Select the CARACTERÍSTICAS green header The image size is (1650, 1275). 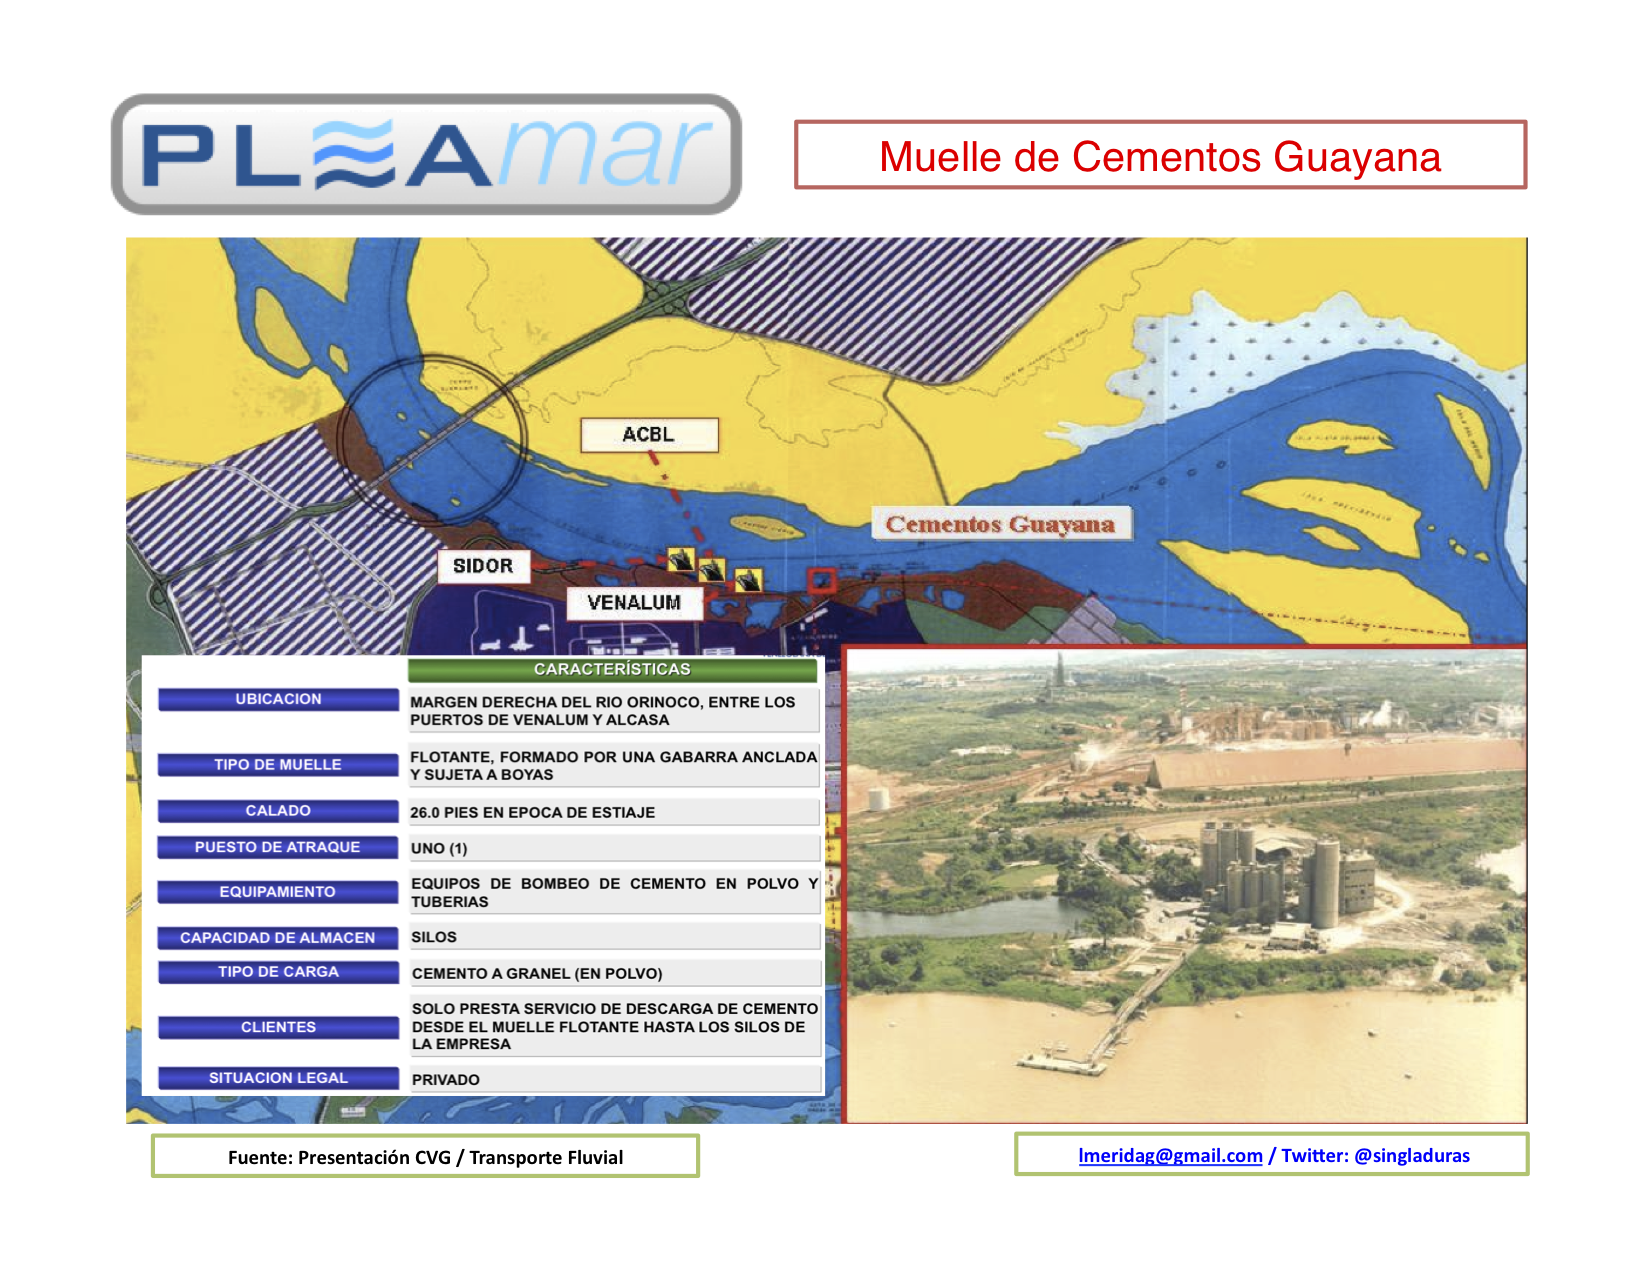tap(612, 669)
